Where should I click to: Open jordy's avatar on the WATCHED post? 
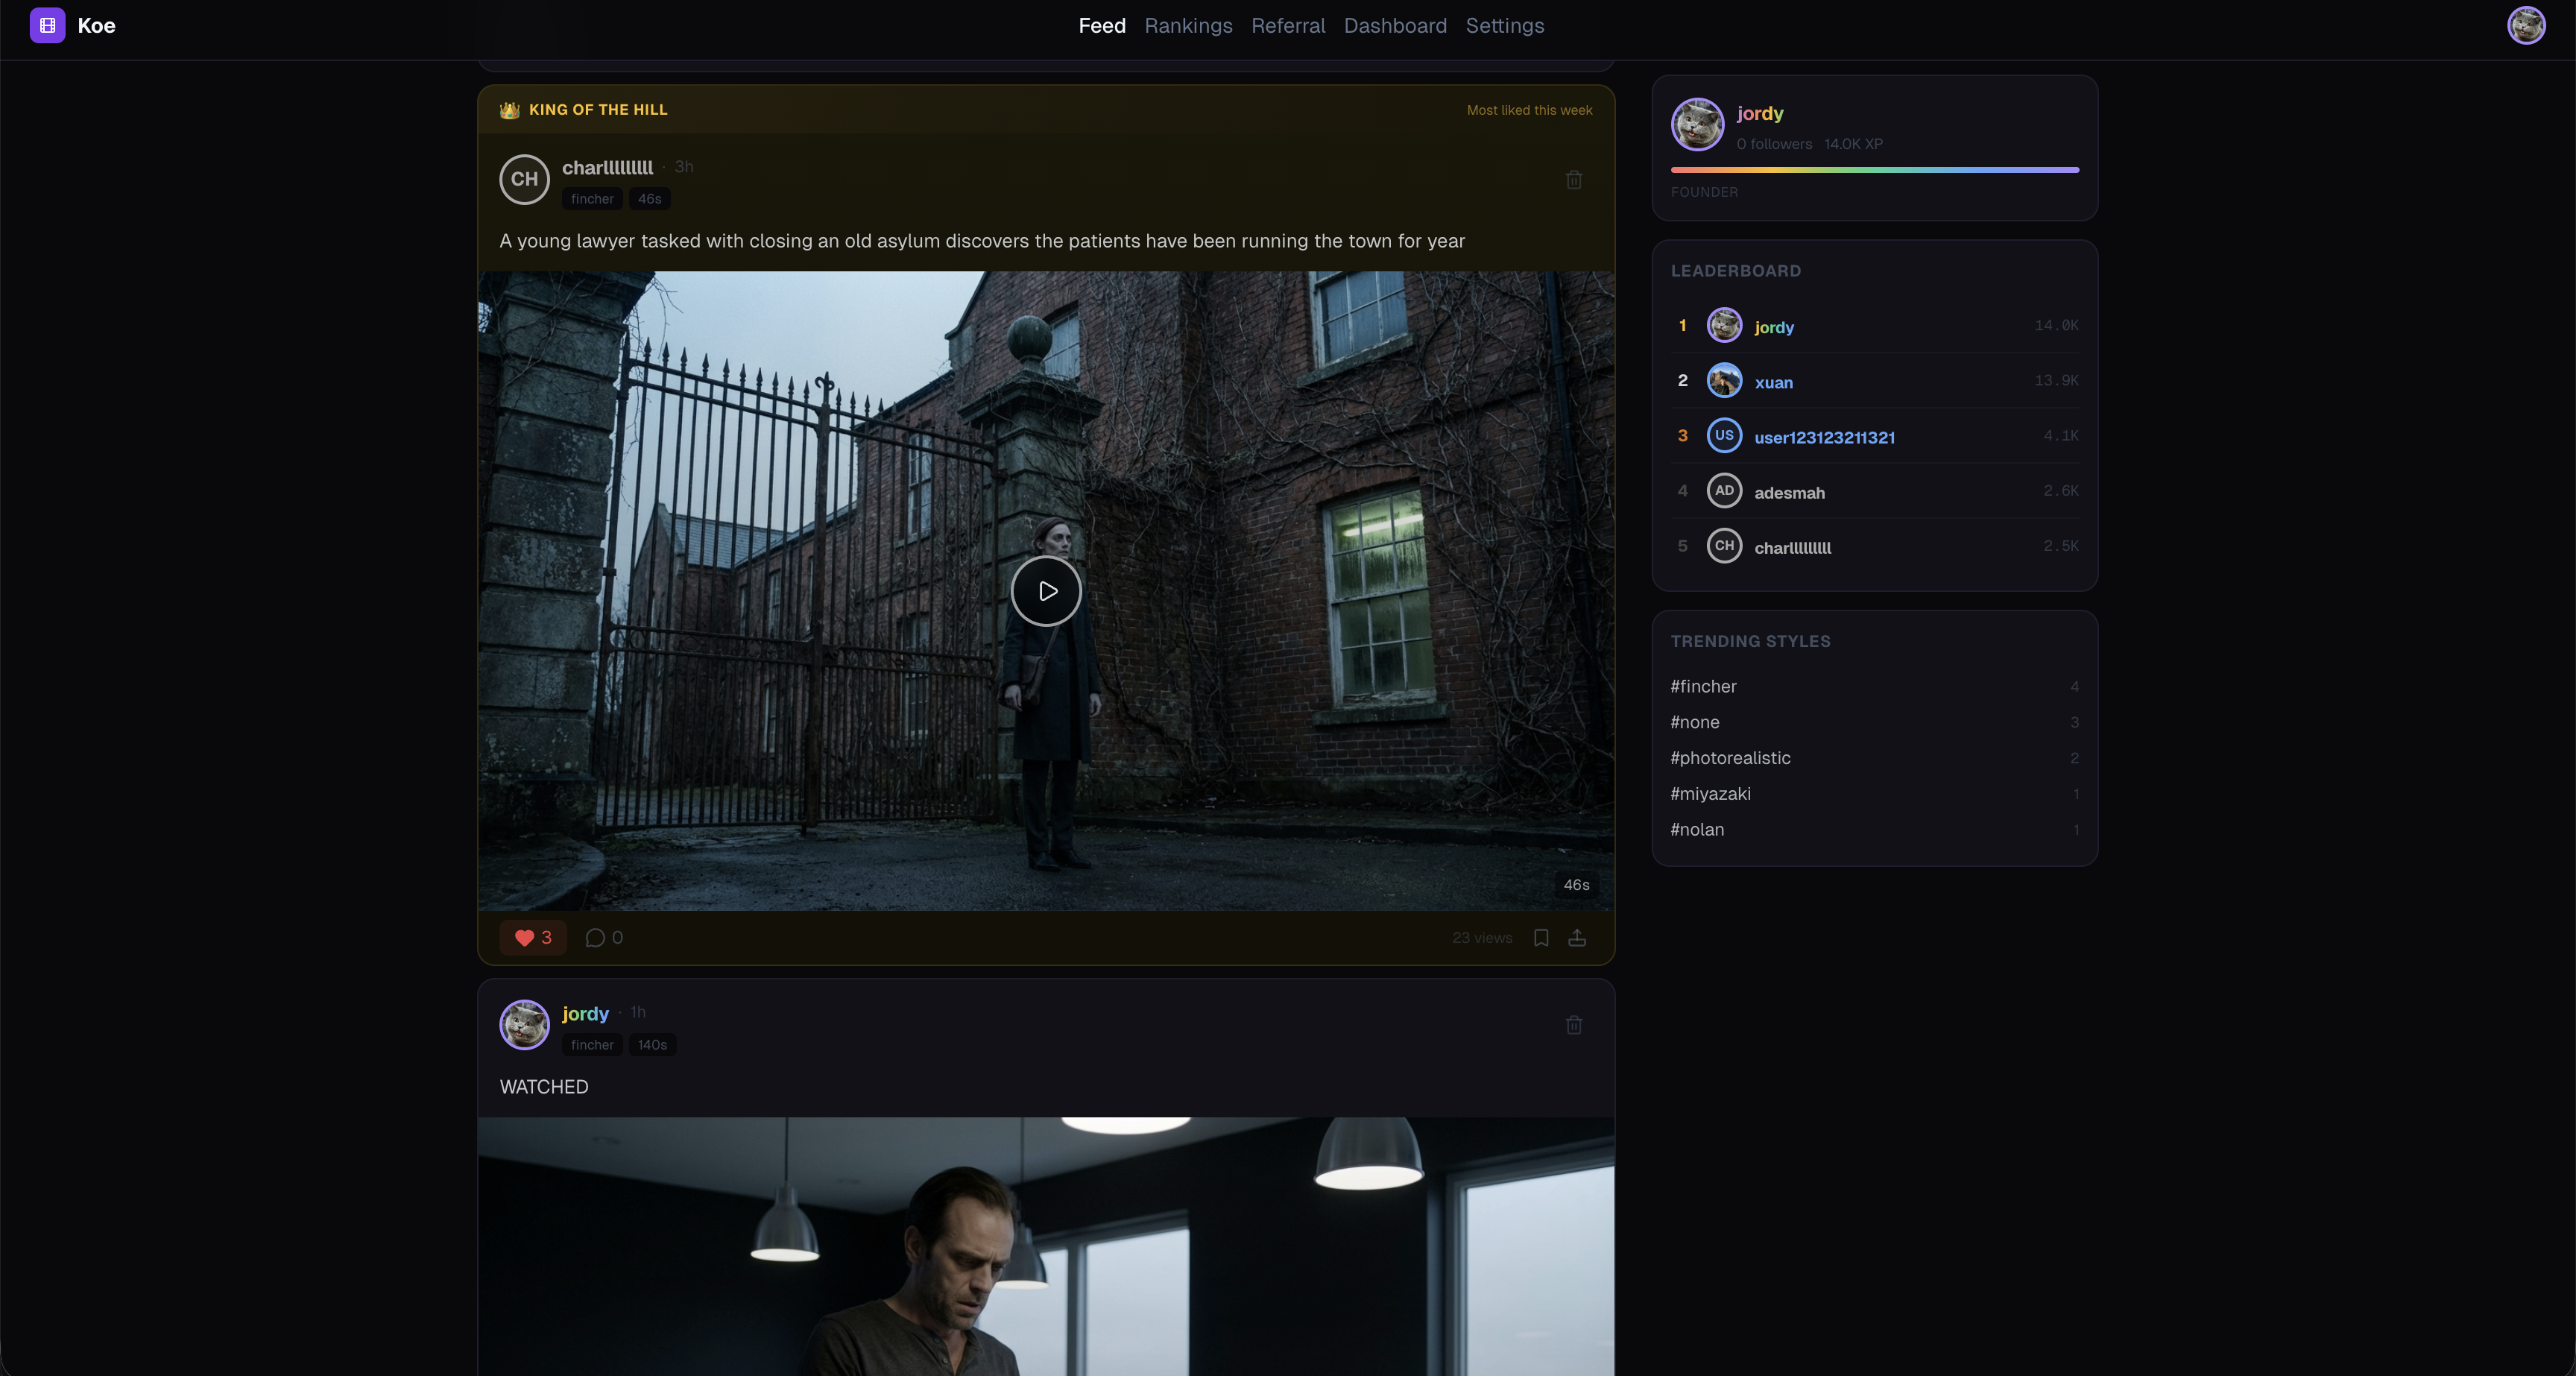click(524, 1025)
